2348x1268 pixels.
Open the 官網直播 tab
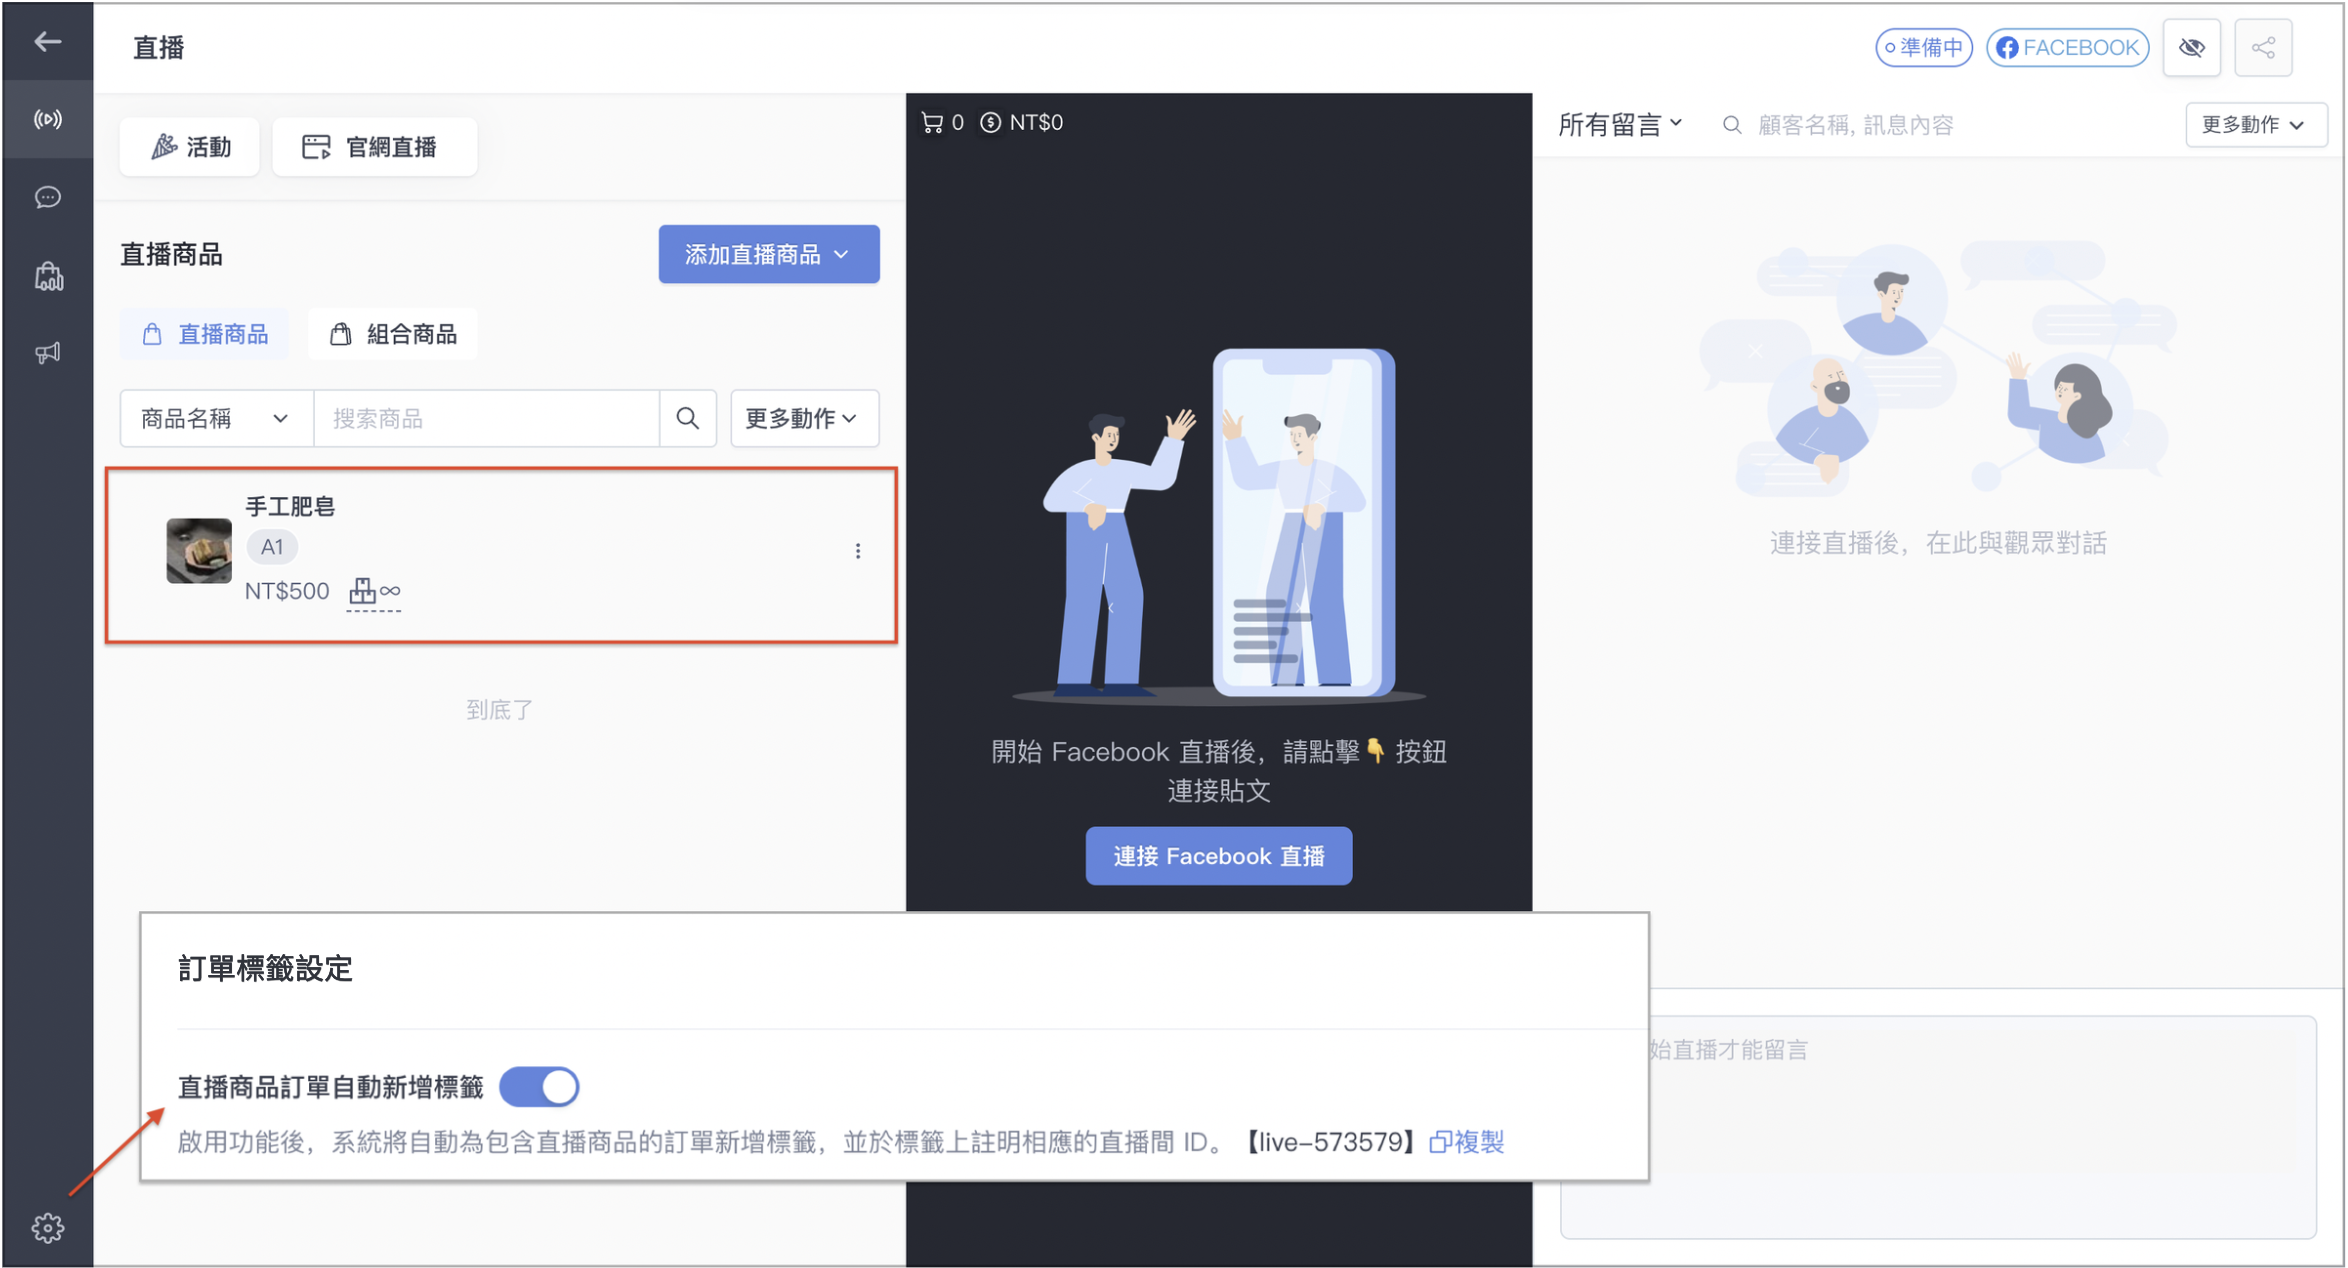tap(374, 147)
